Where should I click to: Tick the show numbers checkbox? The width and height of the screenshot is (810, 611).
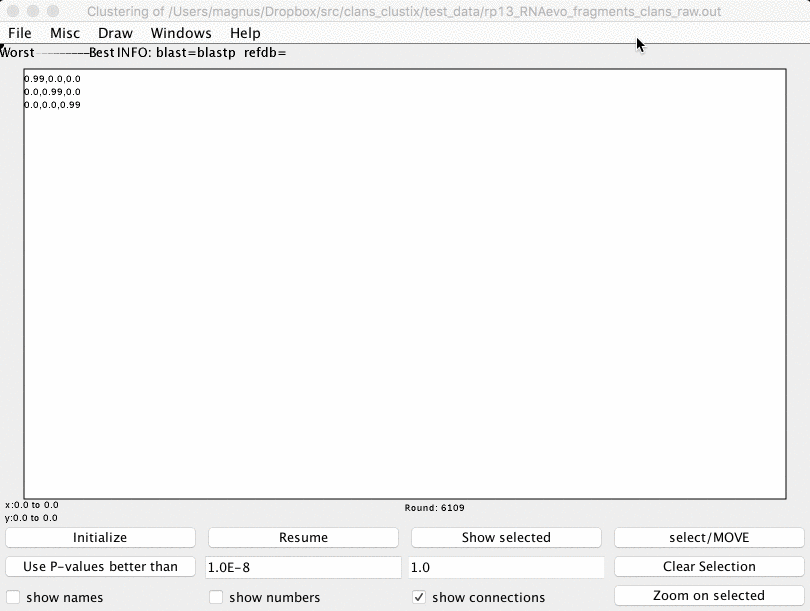(x=216, y=598)
